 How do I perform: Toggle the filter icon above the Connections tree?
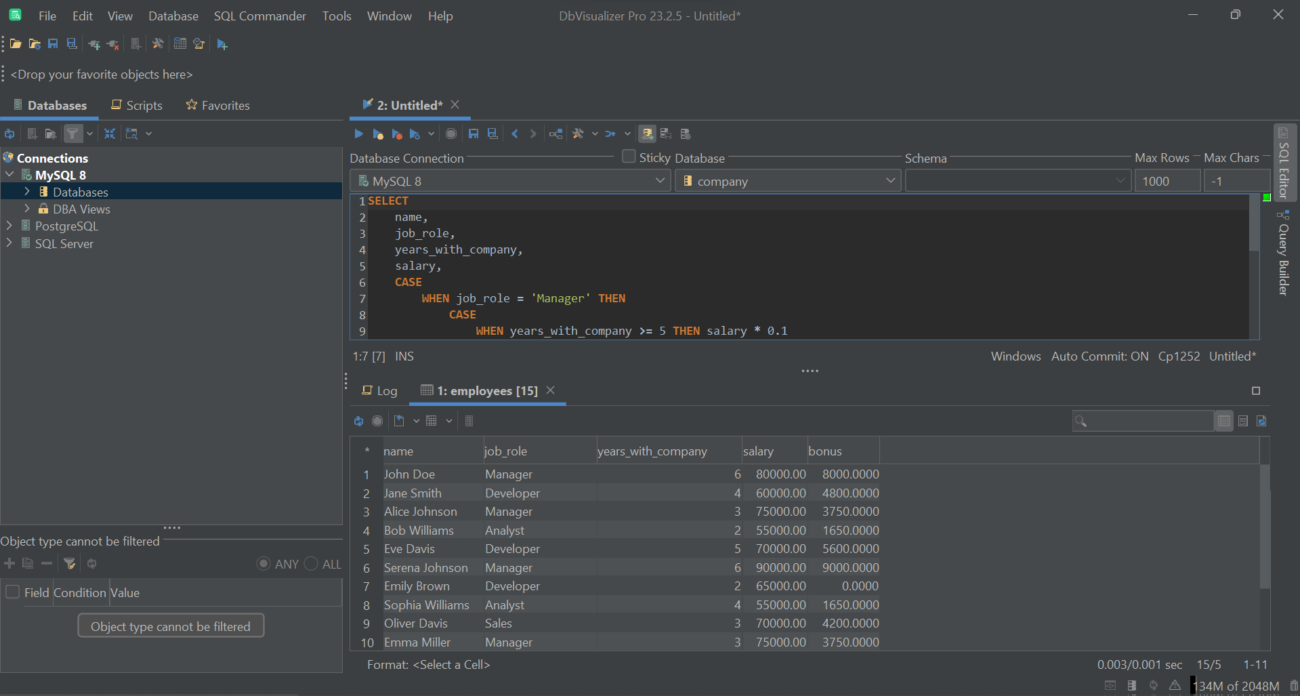click(x=73, y=133)
